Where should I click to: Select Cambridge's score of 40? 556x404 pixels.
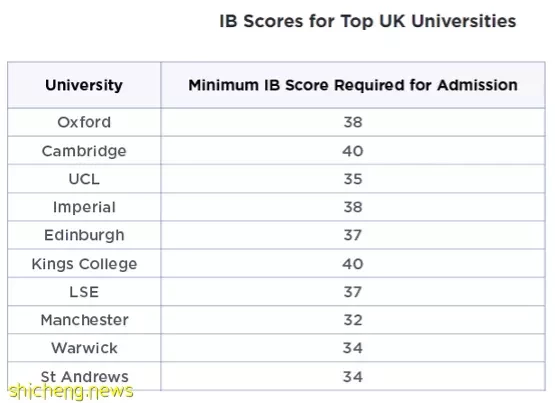(x=353, y=151)
